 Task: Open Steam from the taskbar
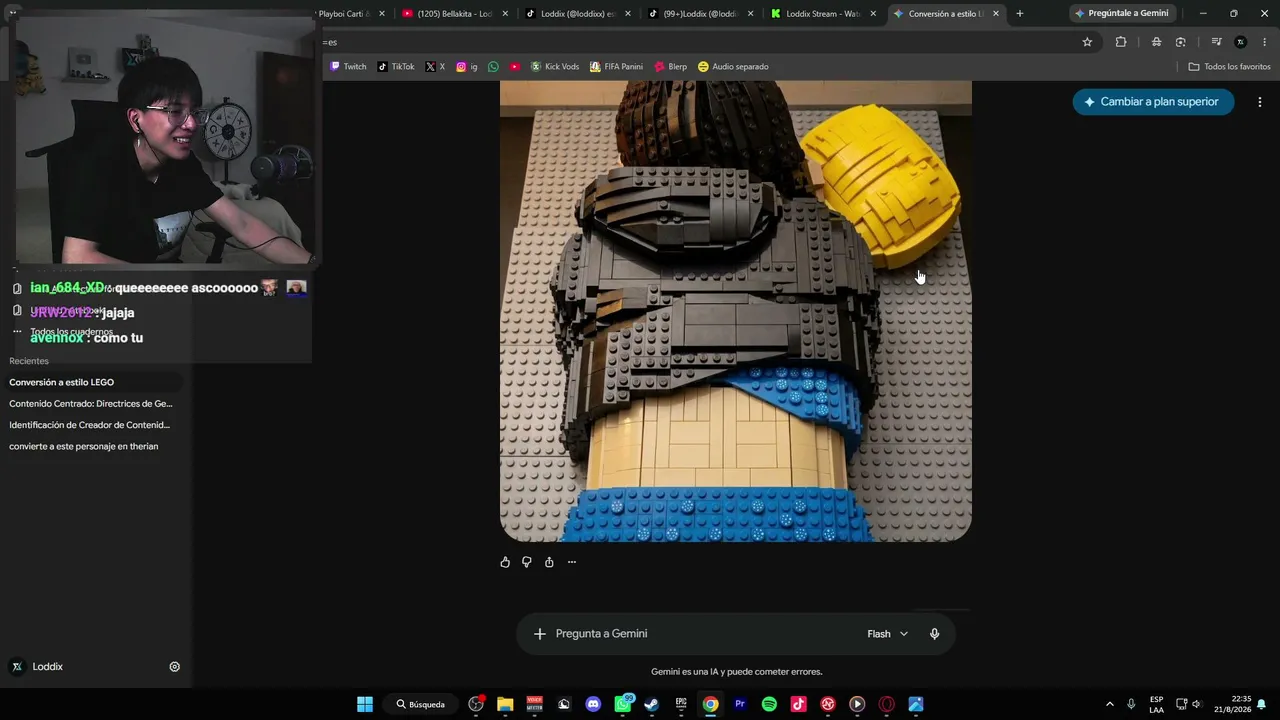pos(652,704)
